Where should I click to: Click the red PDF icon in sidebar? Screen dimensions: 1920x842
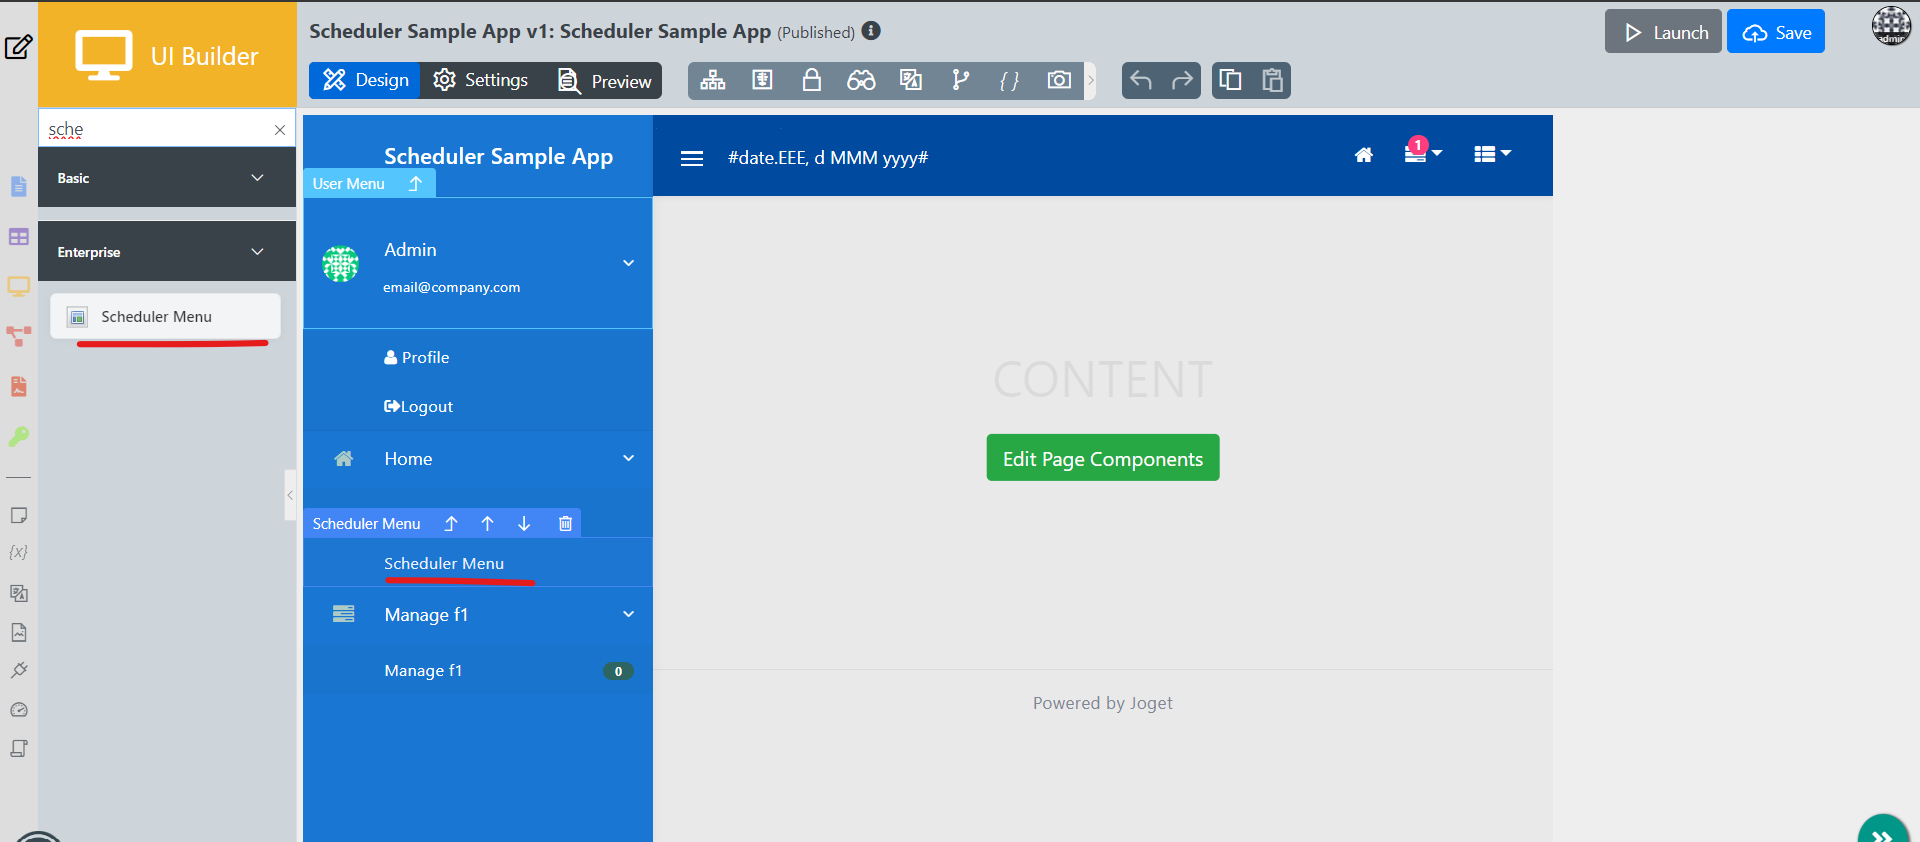pos(19,386)
